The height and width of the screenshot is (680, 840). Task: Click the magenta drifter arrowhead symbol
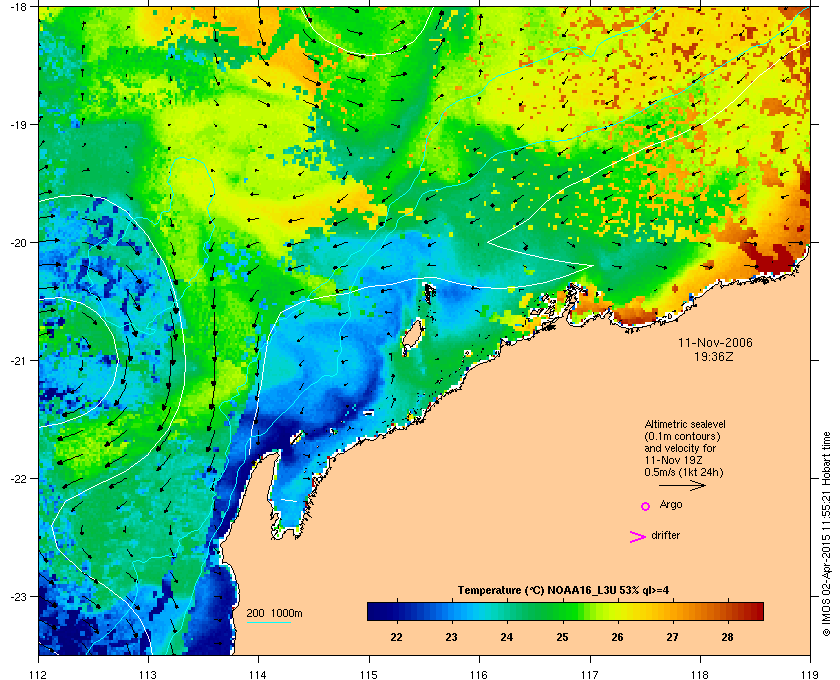638,537
